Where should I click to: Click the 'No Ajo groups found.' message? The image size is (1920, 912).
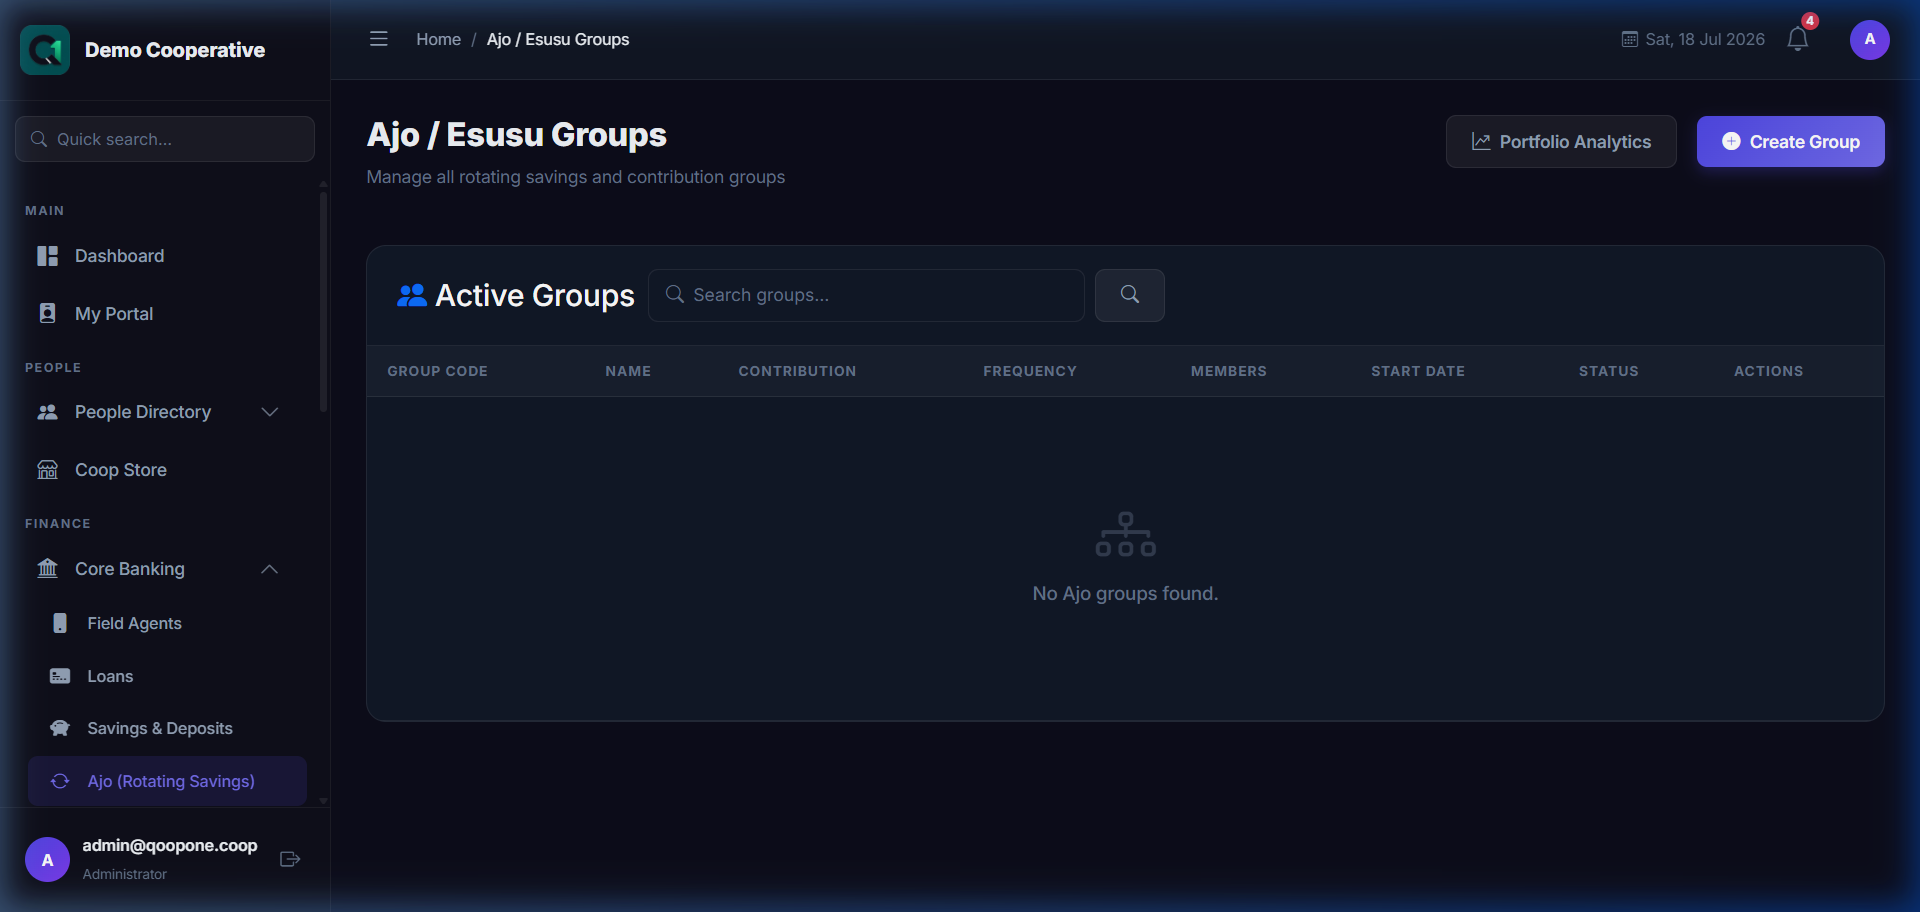[1125, 594]
